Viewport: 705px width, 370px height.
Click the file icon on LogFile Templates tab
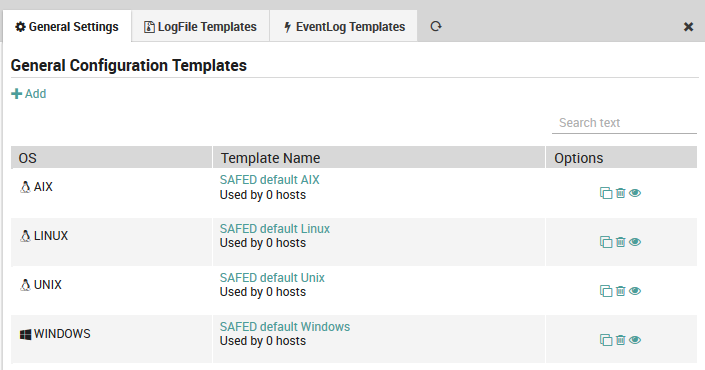click(x=149, y=27)
